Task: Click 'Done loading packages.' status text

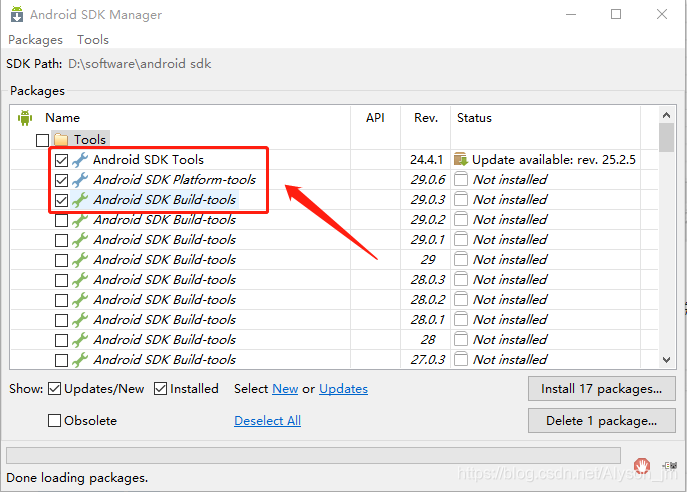Action: (x=77, y=478)
